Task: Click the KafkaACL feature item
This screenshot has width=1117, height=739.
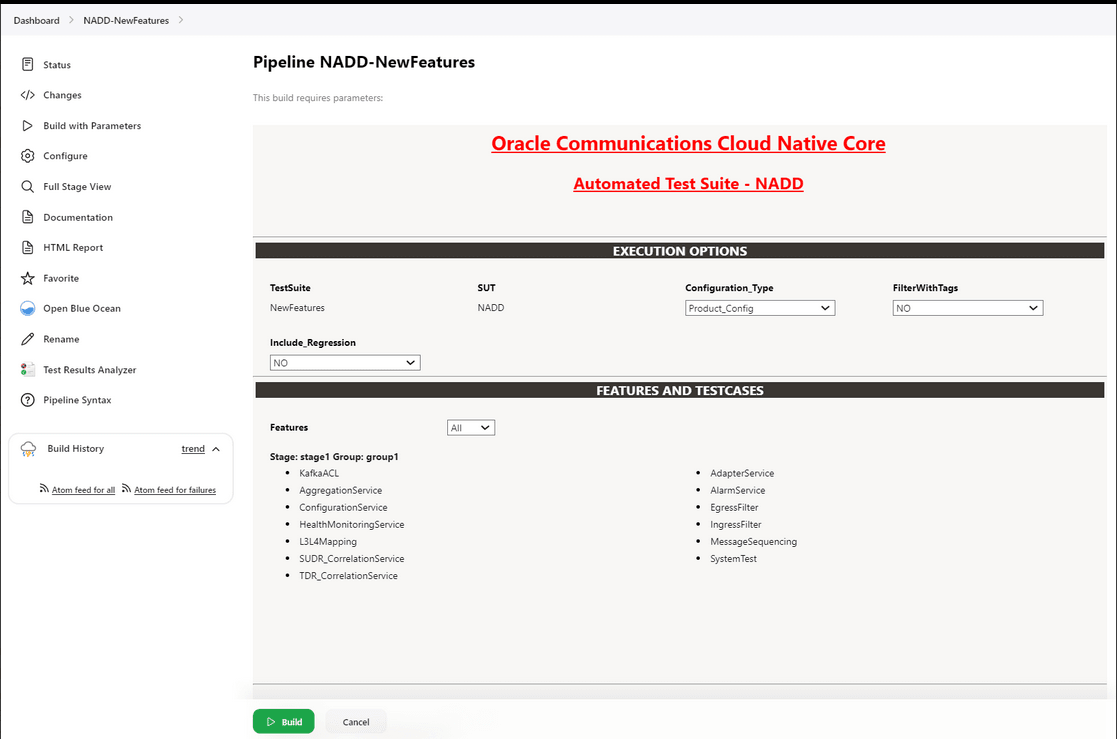Action: [318, 473]
